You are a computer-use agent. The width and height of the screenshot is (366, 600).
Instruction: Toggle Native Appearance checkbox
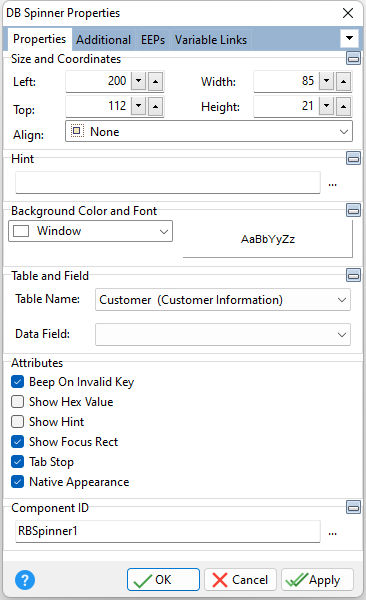pos(18,481)
